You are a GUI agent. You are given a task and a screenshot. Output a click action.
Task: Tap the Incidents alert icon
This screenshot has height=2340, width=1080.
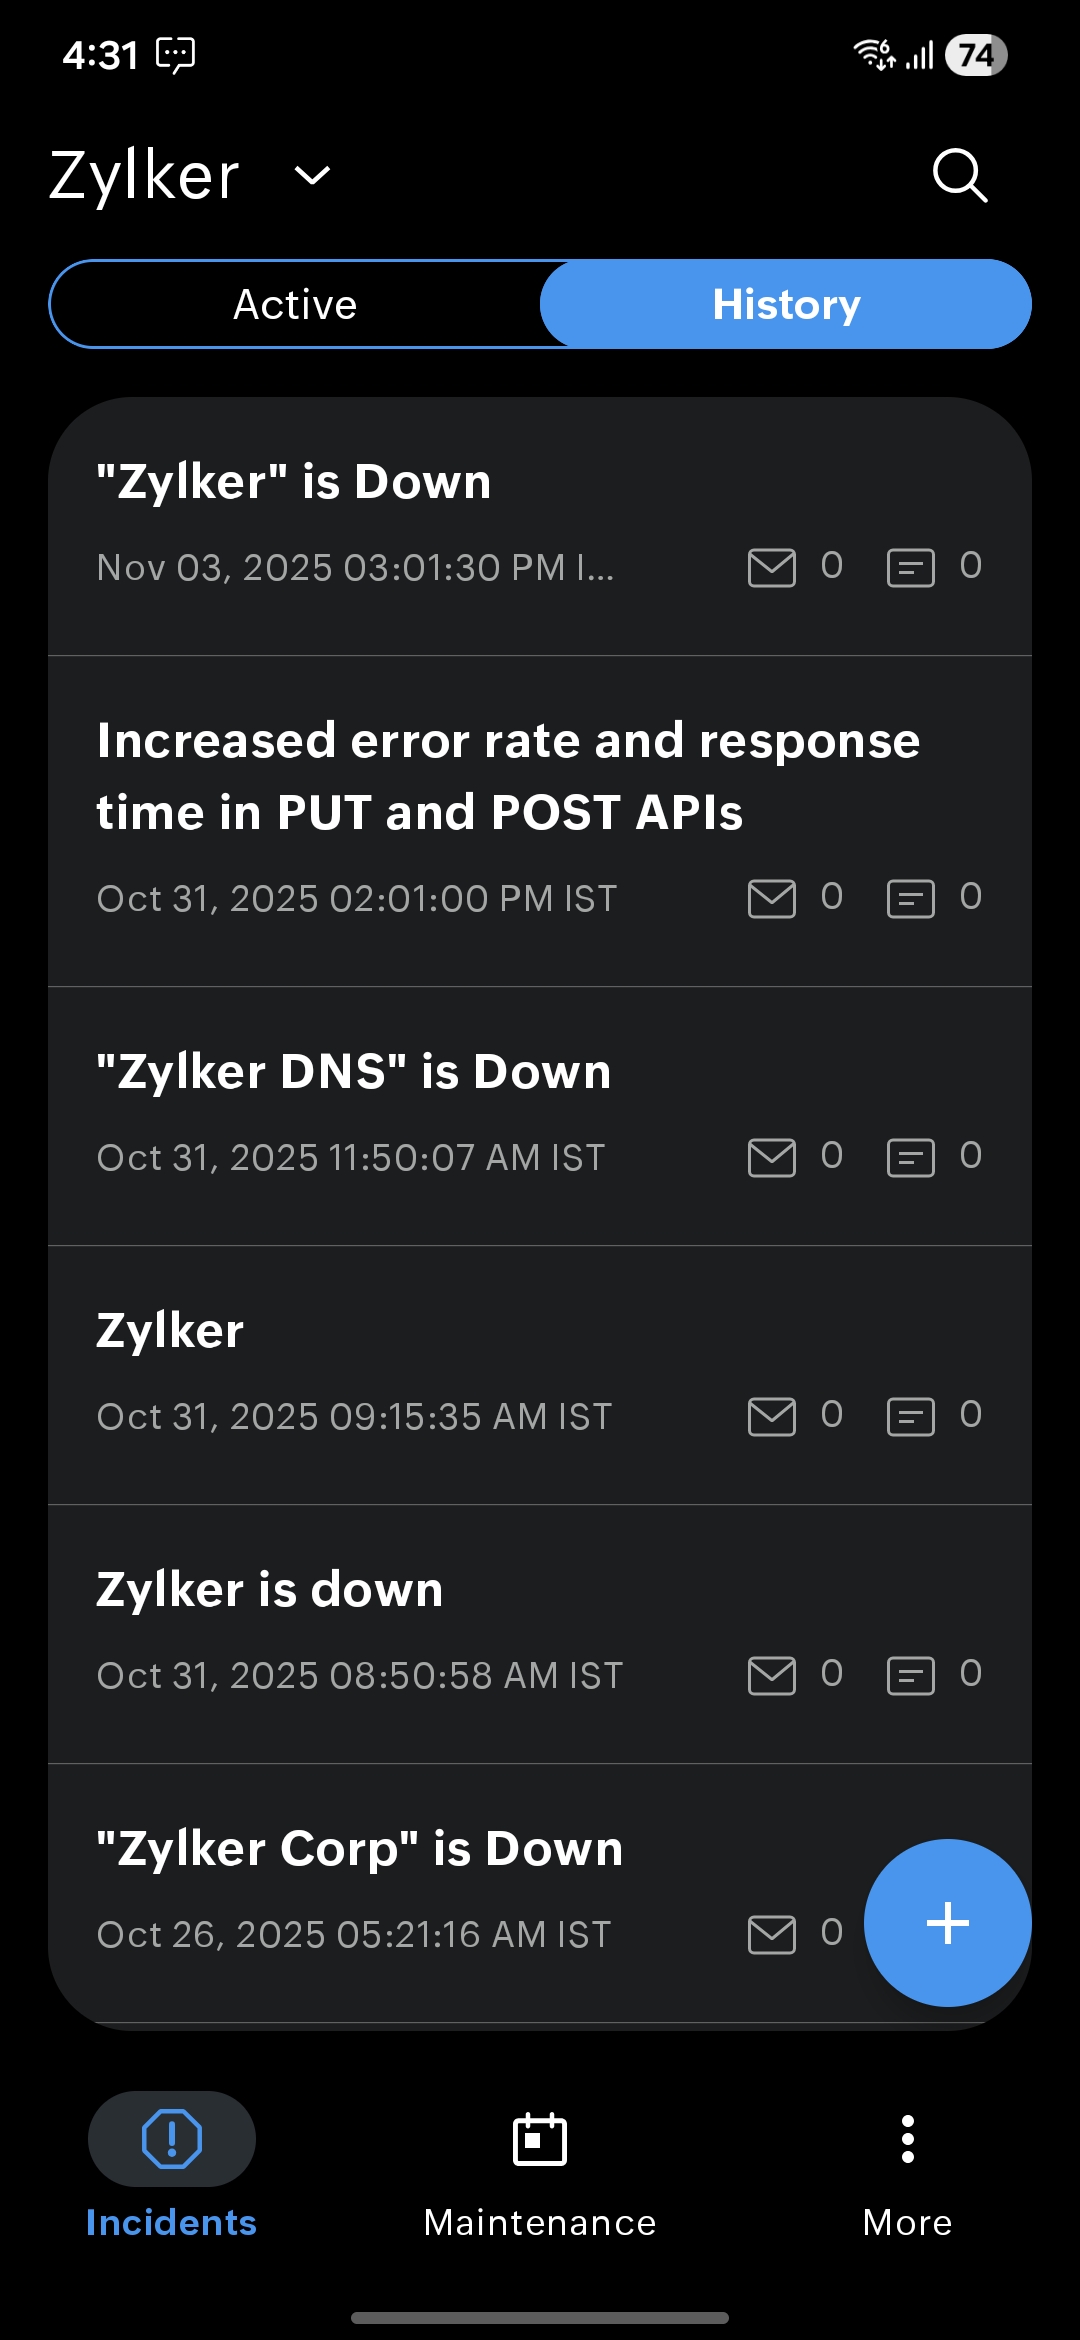click(x=172, y=2140)
